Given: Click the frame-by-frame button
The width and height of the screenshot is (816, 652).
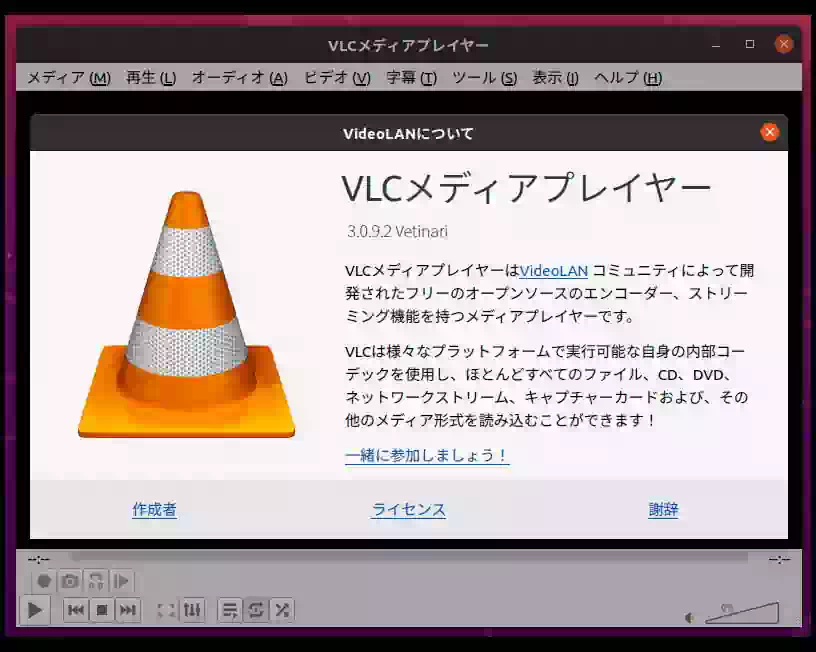Looking at the screenshot, I should [x=122, y=581].
